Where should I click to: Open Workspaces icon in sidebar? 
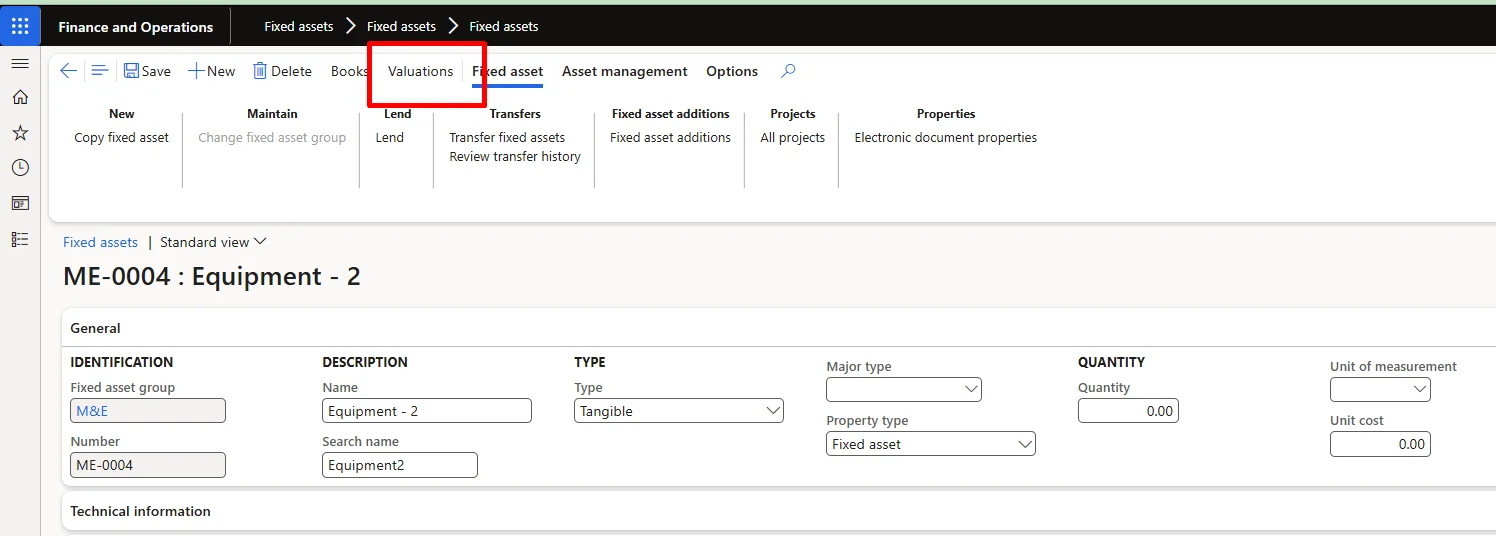20,203
